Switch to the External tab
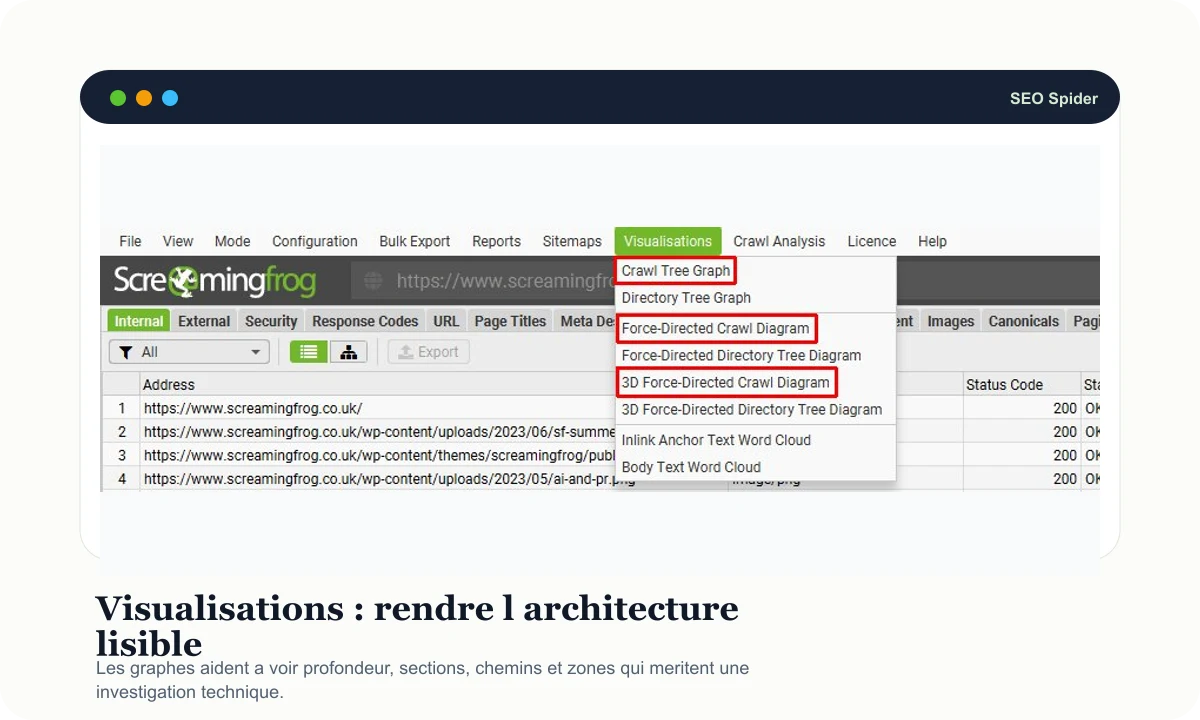 (x=204, y=321)
